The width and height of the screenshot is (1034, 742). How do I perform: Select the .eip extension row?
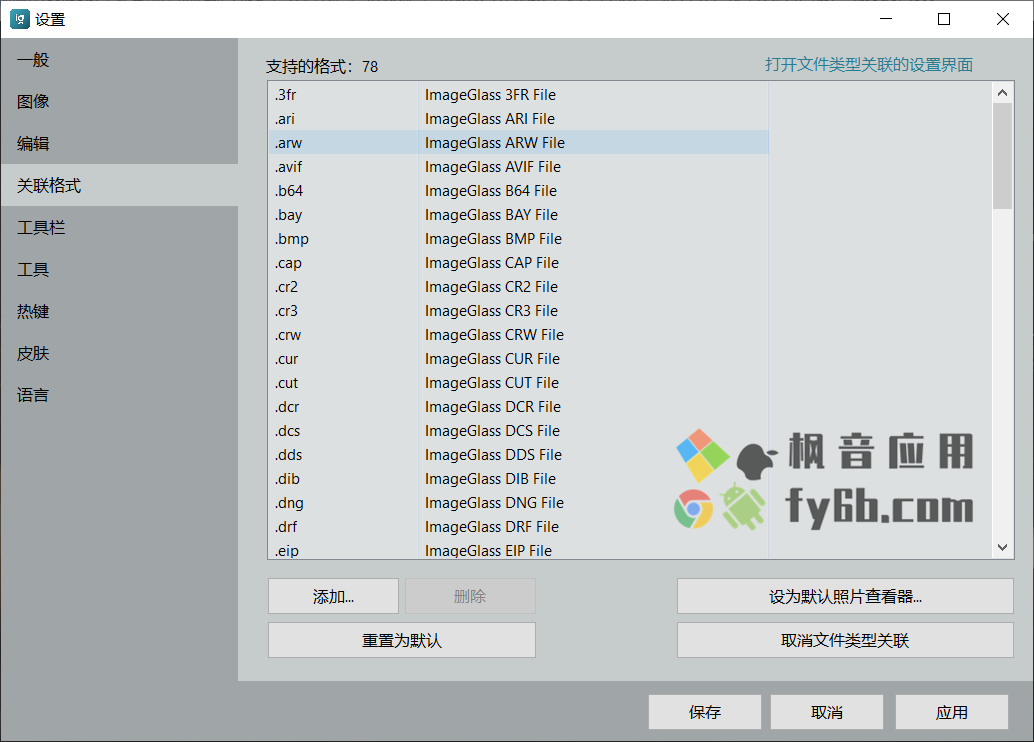(518, 549)
